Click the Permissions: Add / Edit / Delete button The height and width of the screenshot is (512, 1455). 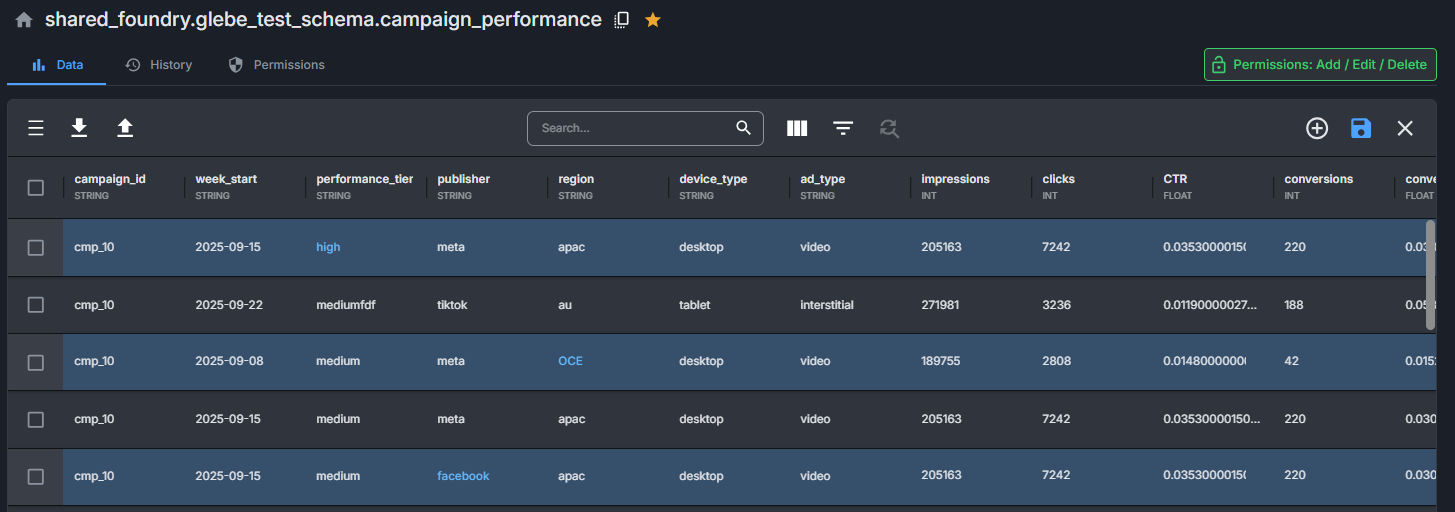[1320, 64]
